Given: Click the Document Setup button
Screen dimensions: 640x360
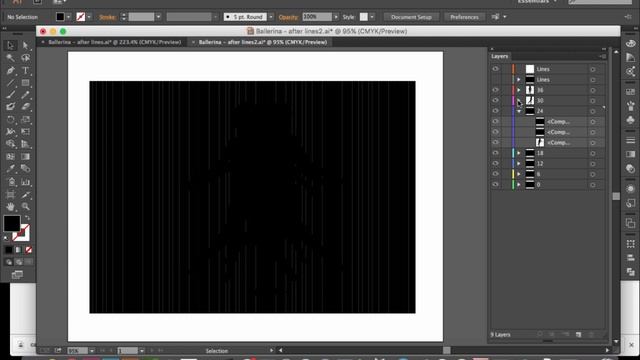Looking at the screenshot, I should tap(411, 17).
